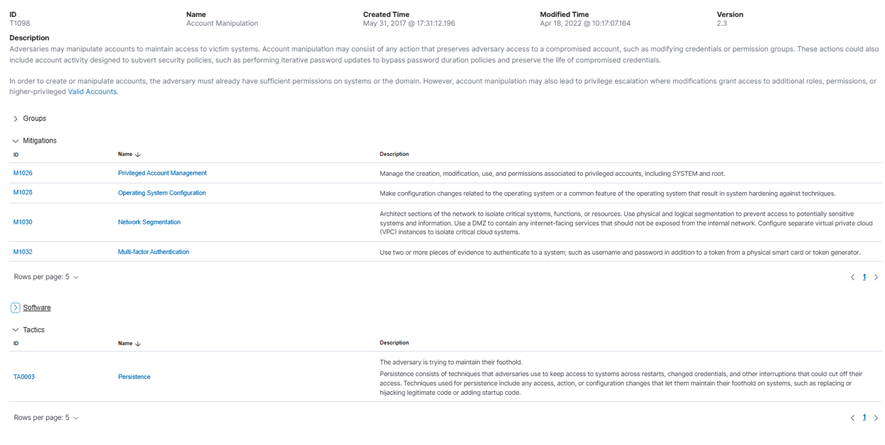Open Privileged Account Management mitigation
Image resolution: width=885 pixels, height=445 pixels.
(x=162, y=173)
